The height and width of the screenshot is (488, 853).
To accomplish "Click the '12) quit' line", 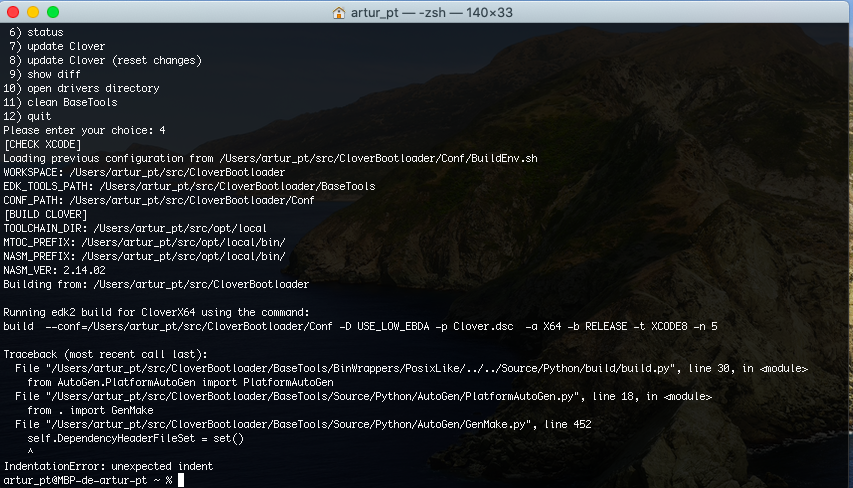I will (27, 116).
